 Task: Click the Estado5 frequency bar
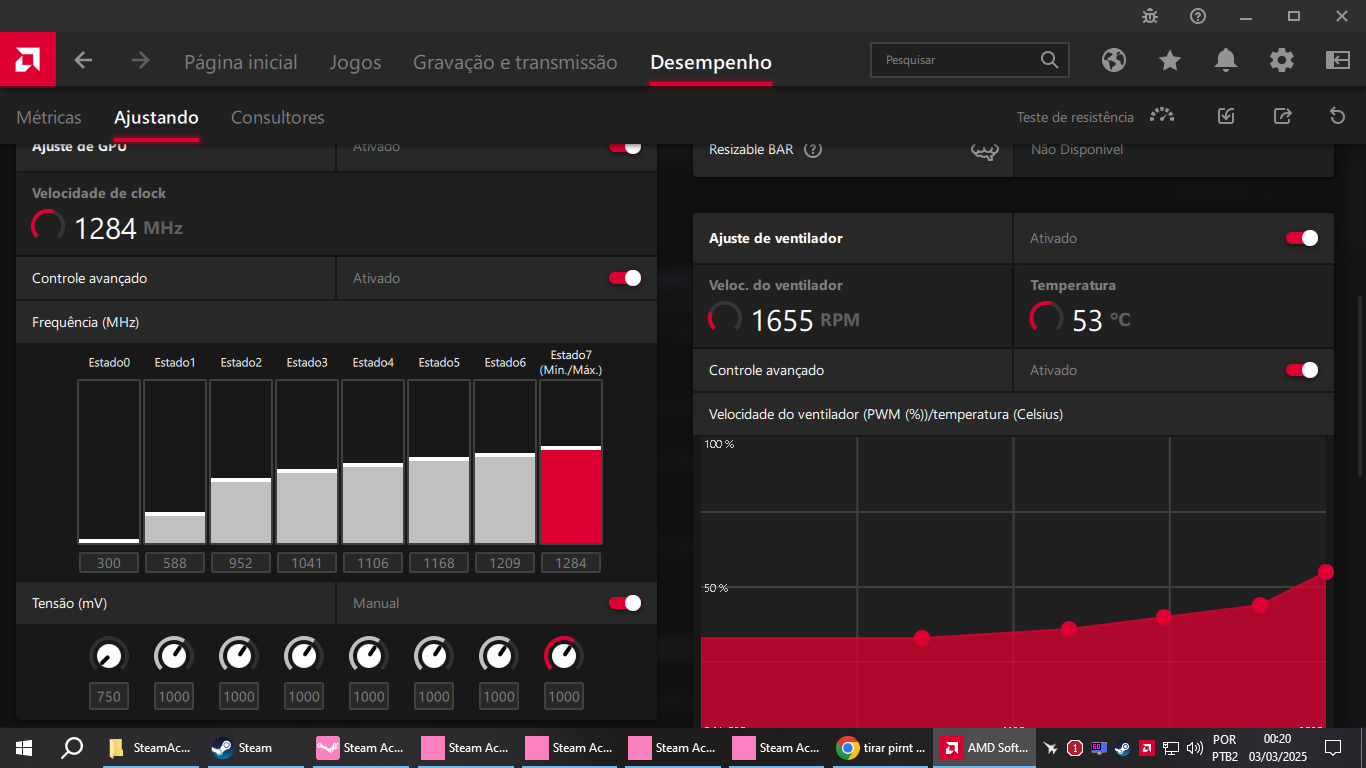[439, 462]
